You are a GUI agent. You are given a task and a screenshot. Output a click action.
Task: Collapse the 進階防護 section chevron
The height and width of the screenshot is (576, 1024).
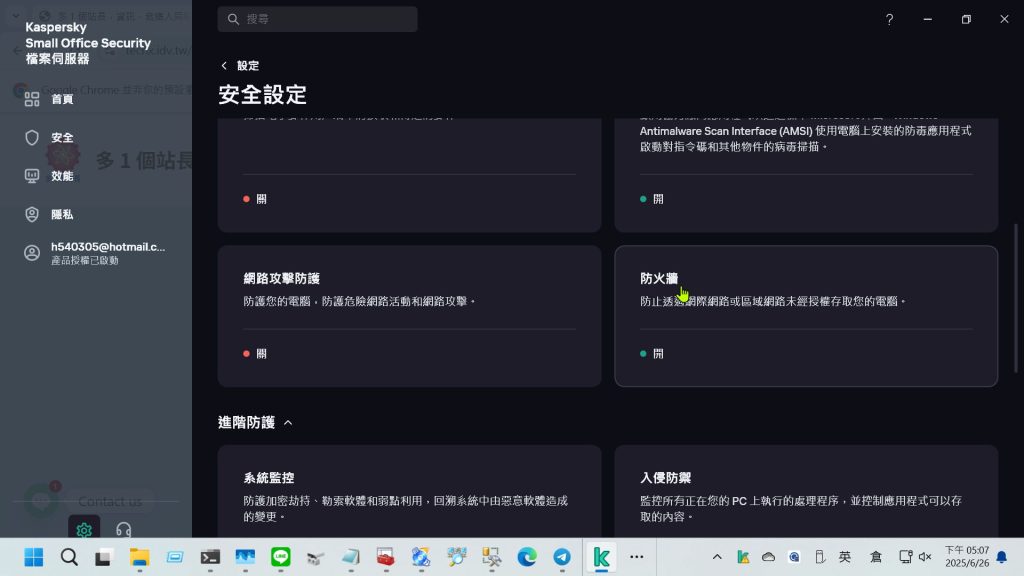[x=288, y=423]
